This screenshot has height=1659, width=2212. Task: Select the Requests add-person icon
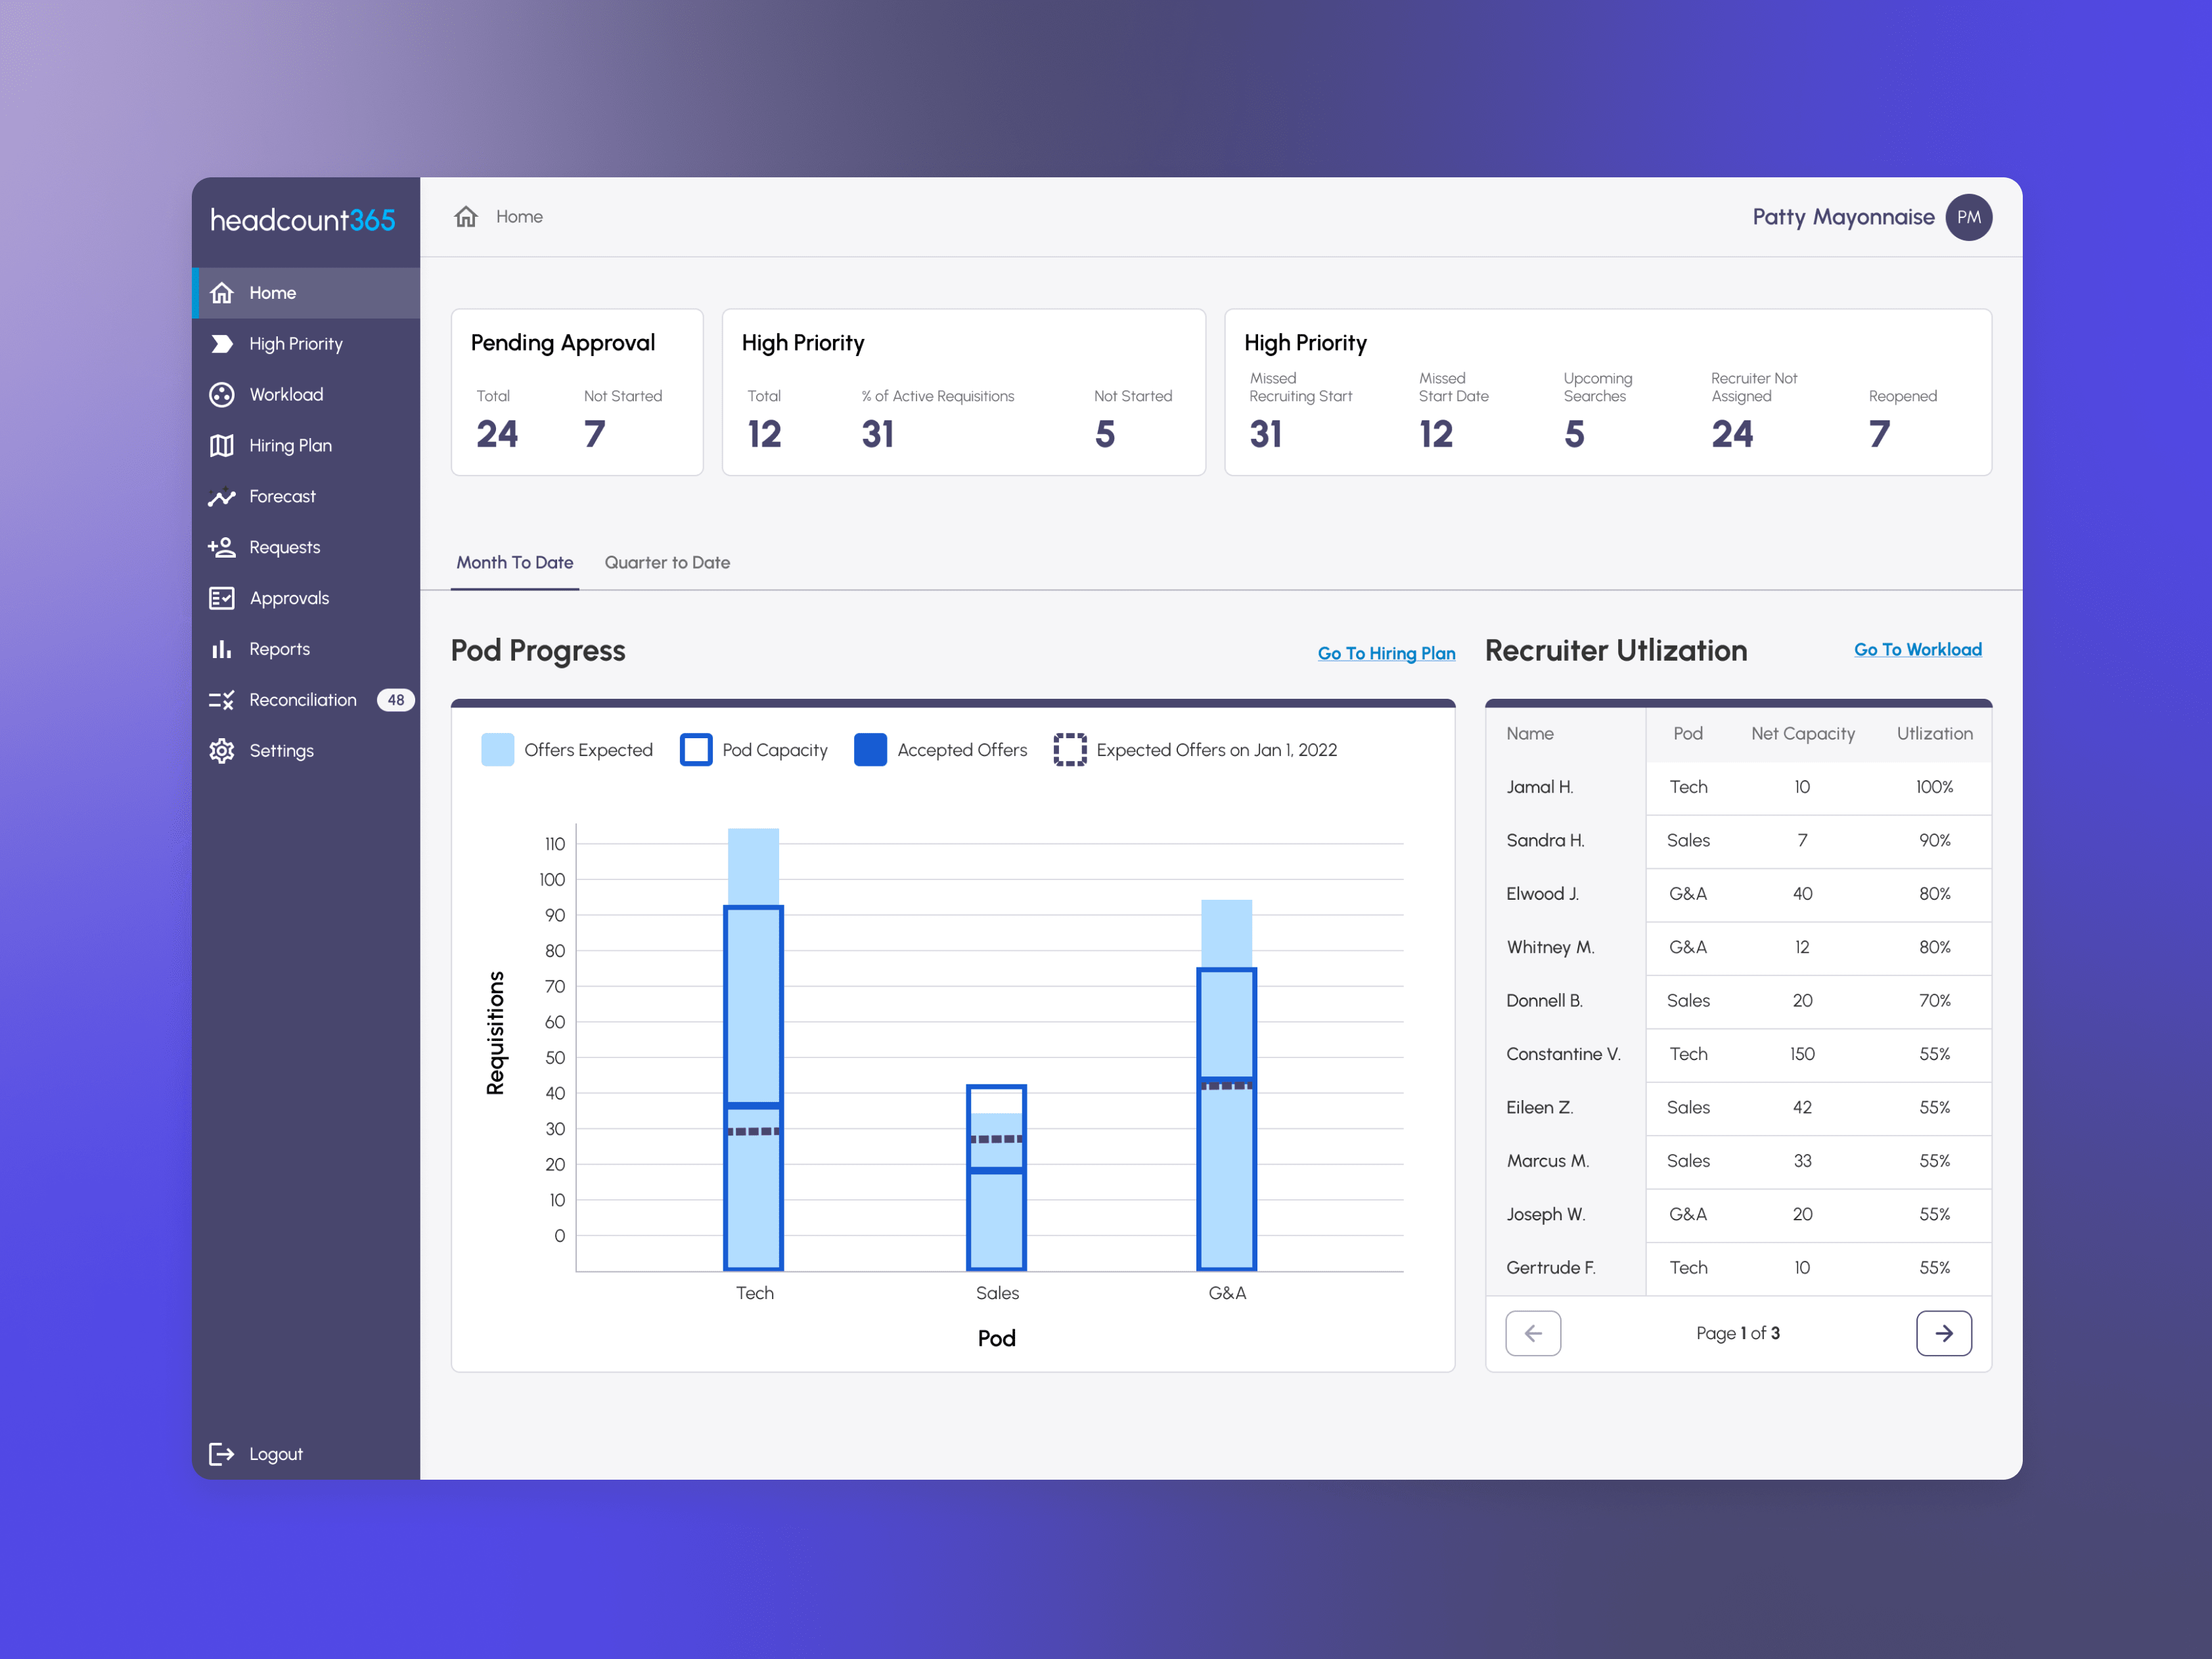[x=221, y=547]
